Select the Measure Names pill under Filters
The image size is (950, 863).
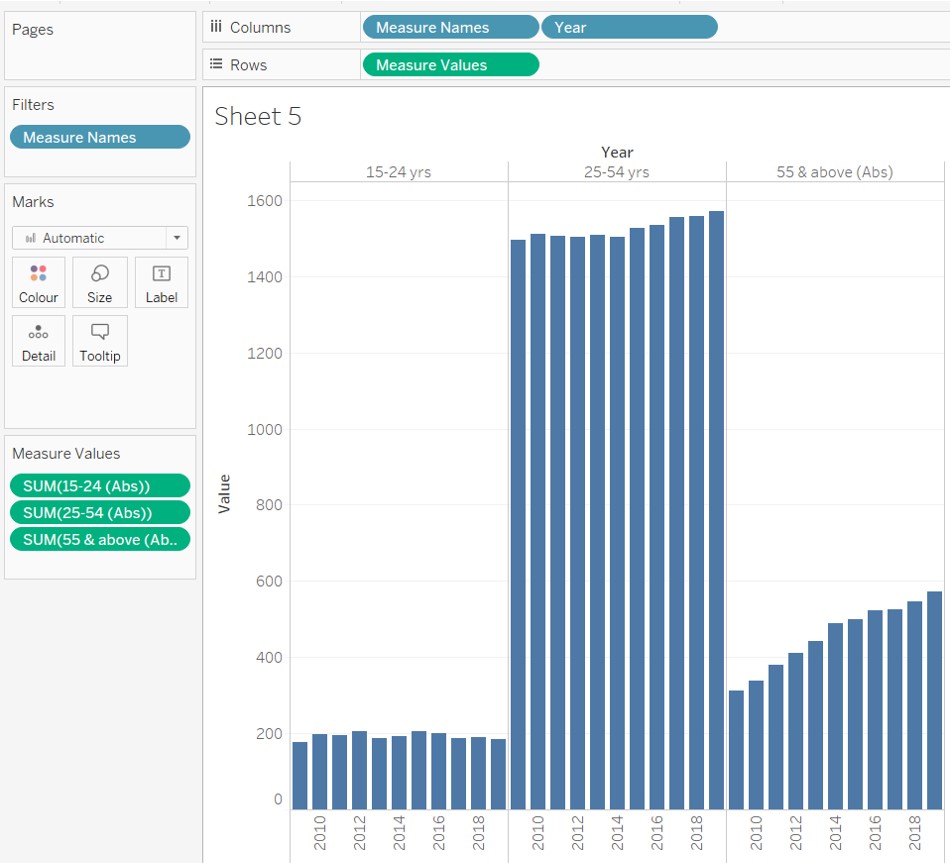click(x=99, y=137)
